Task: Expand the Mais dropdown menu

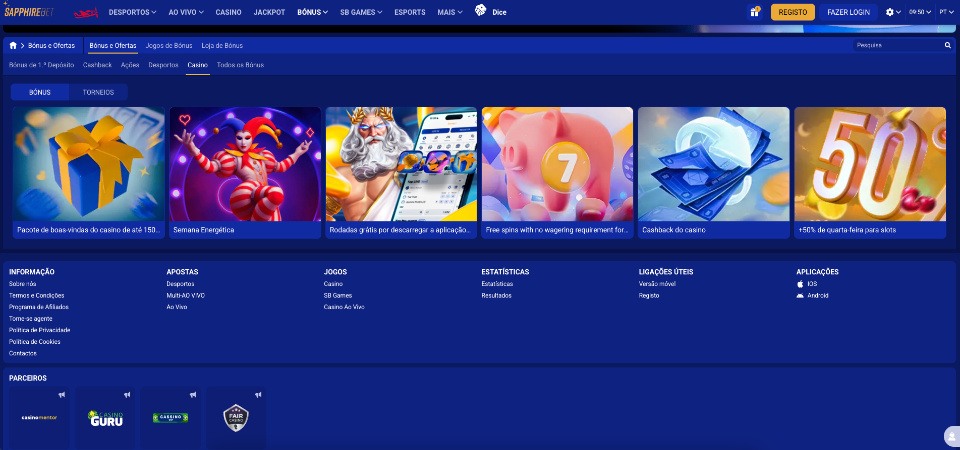Action: 450,12
